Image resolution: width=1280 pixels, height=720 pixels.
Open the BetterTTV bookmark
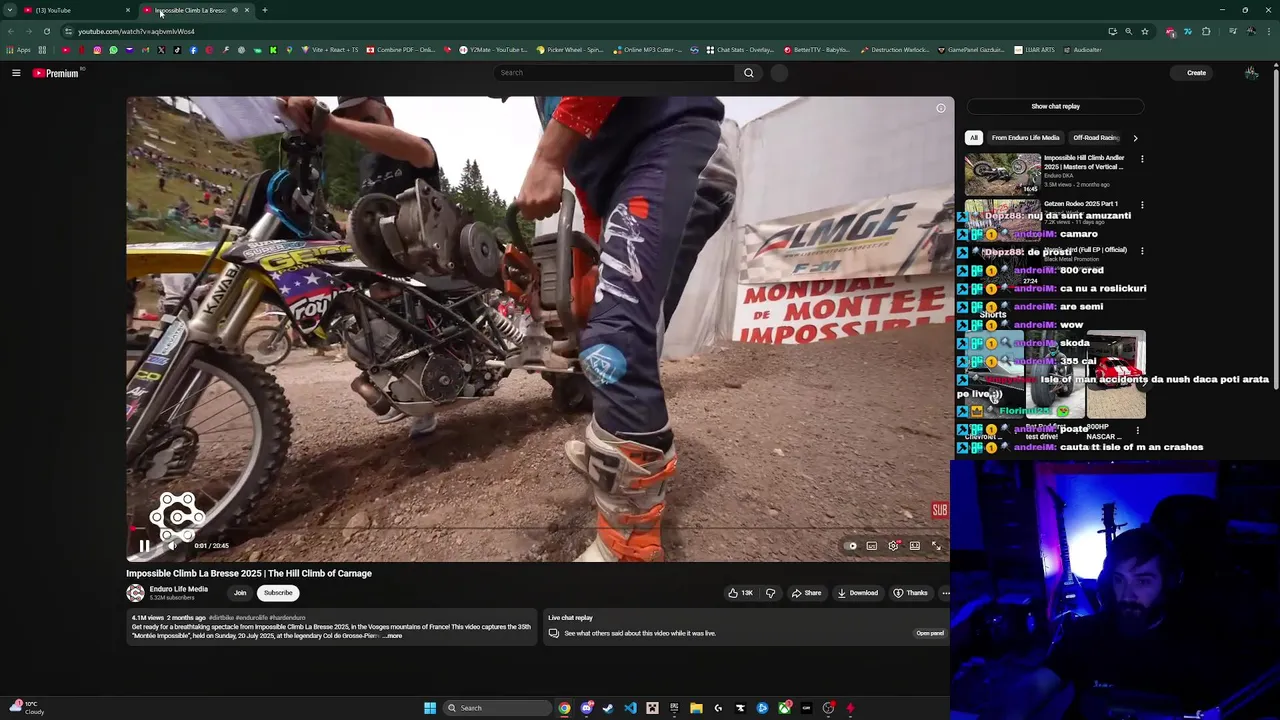(x=816, y=50)
